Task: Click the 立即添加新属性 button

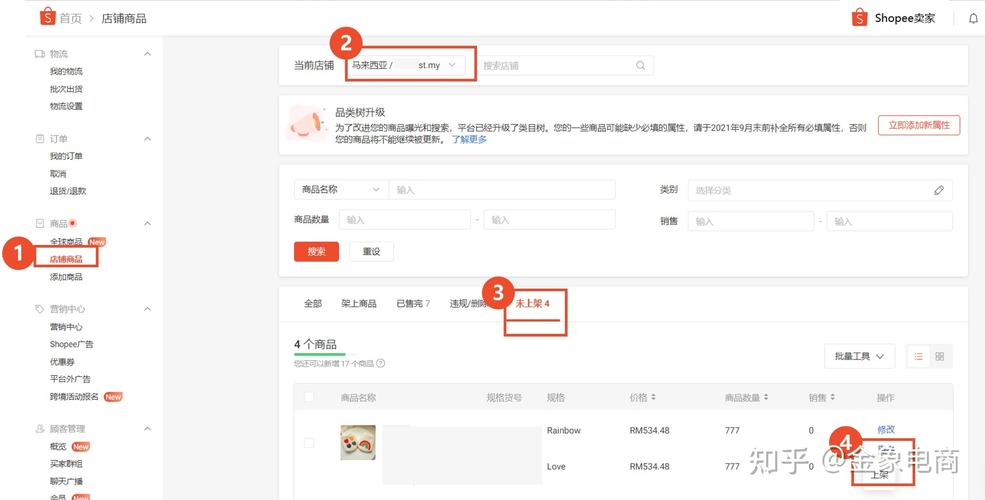Action: coord(919,125)
